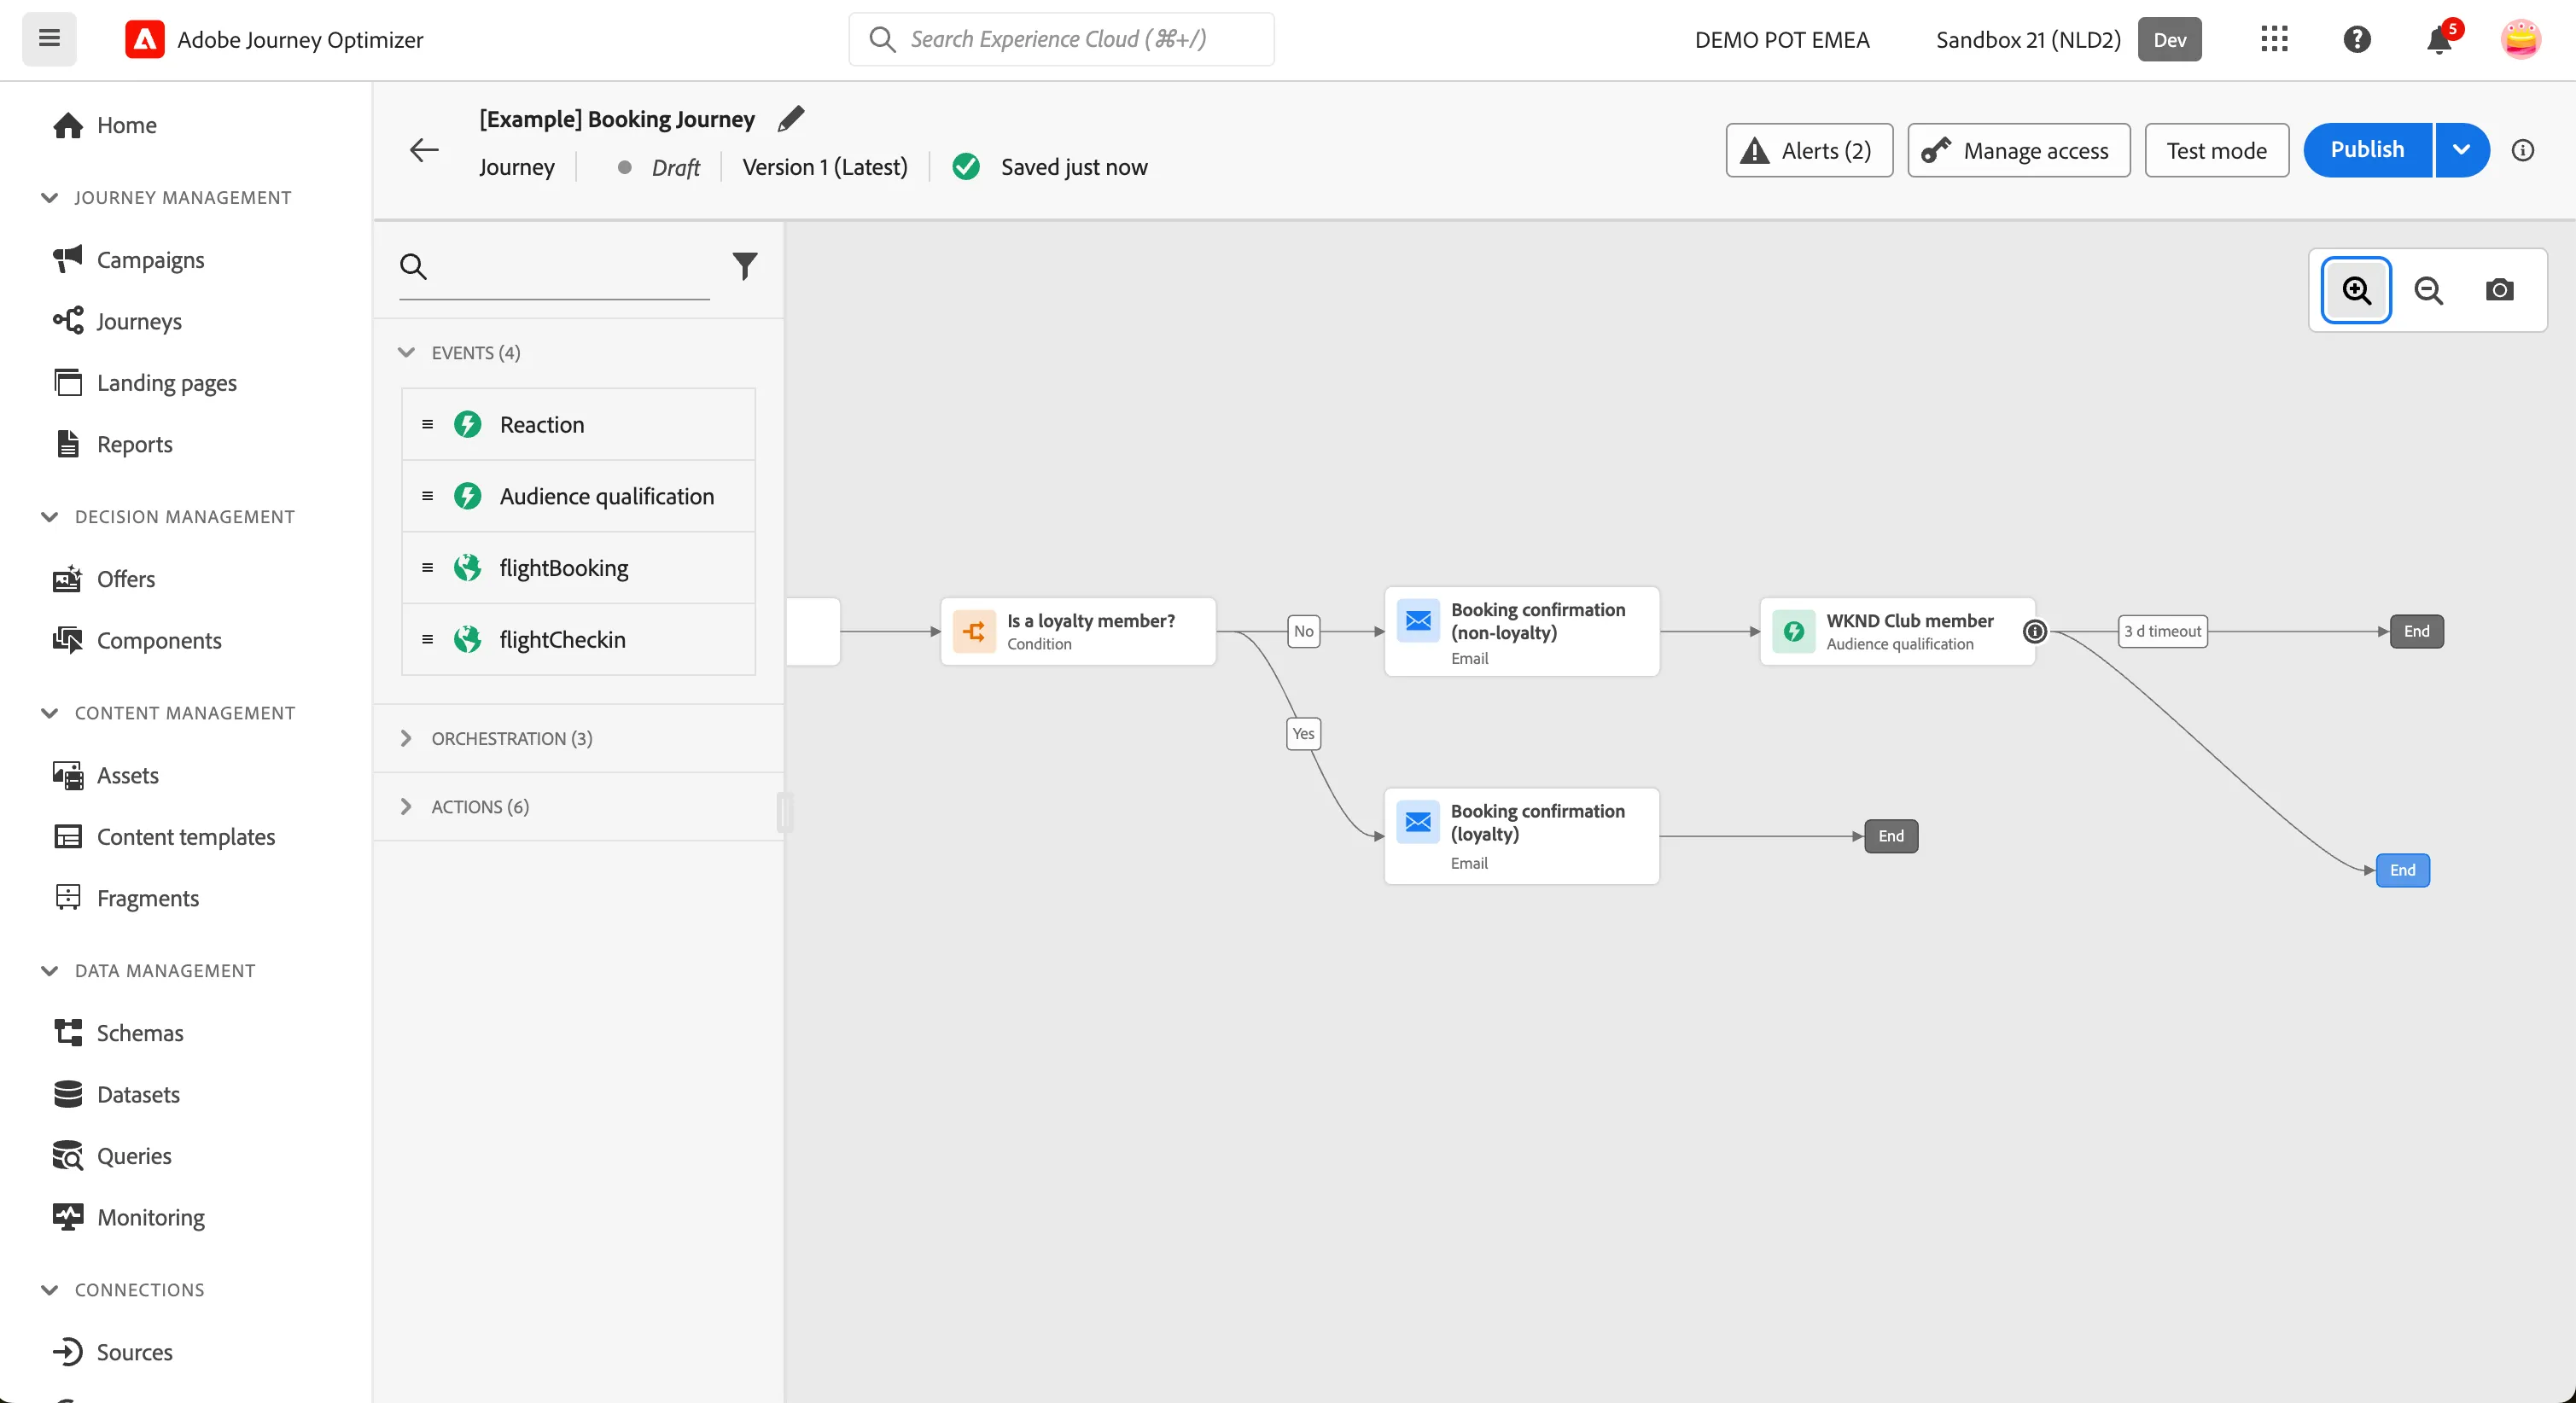Enable Test mode
The width and height of the screenshot is (2576, 1403).
click(2216, 150)
